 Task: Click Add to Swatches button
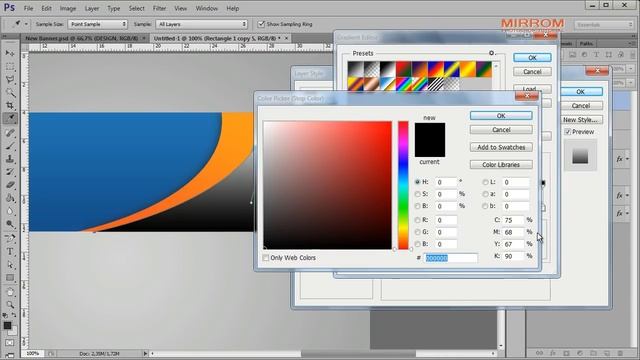[x=501, y=147]
